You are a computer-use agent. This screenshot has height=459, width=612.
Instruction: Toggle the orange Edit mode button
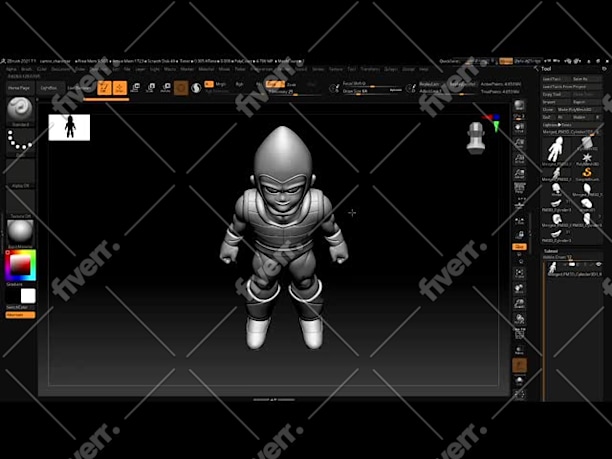click(x=104, y=88)
